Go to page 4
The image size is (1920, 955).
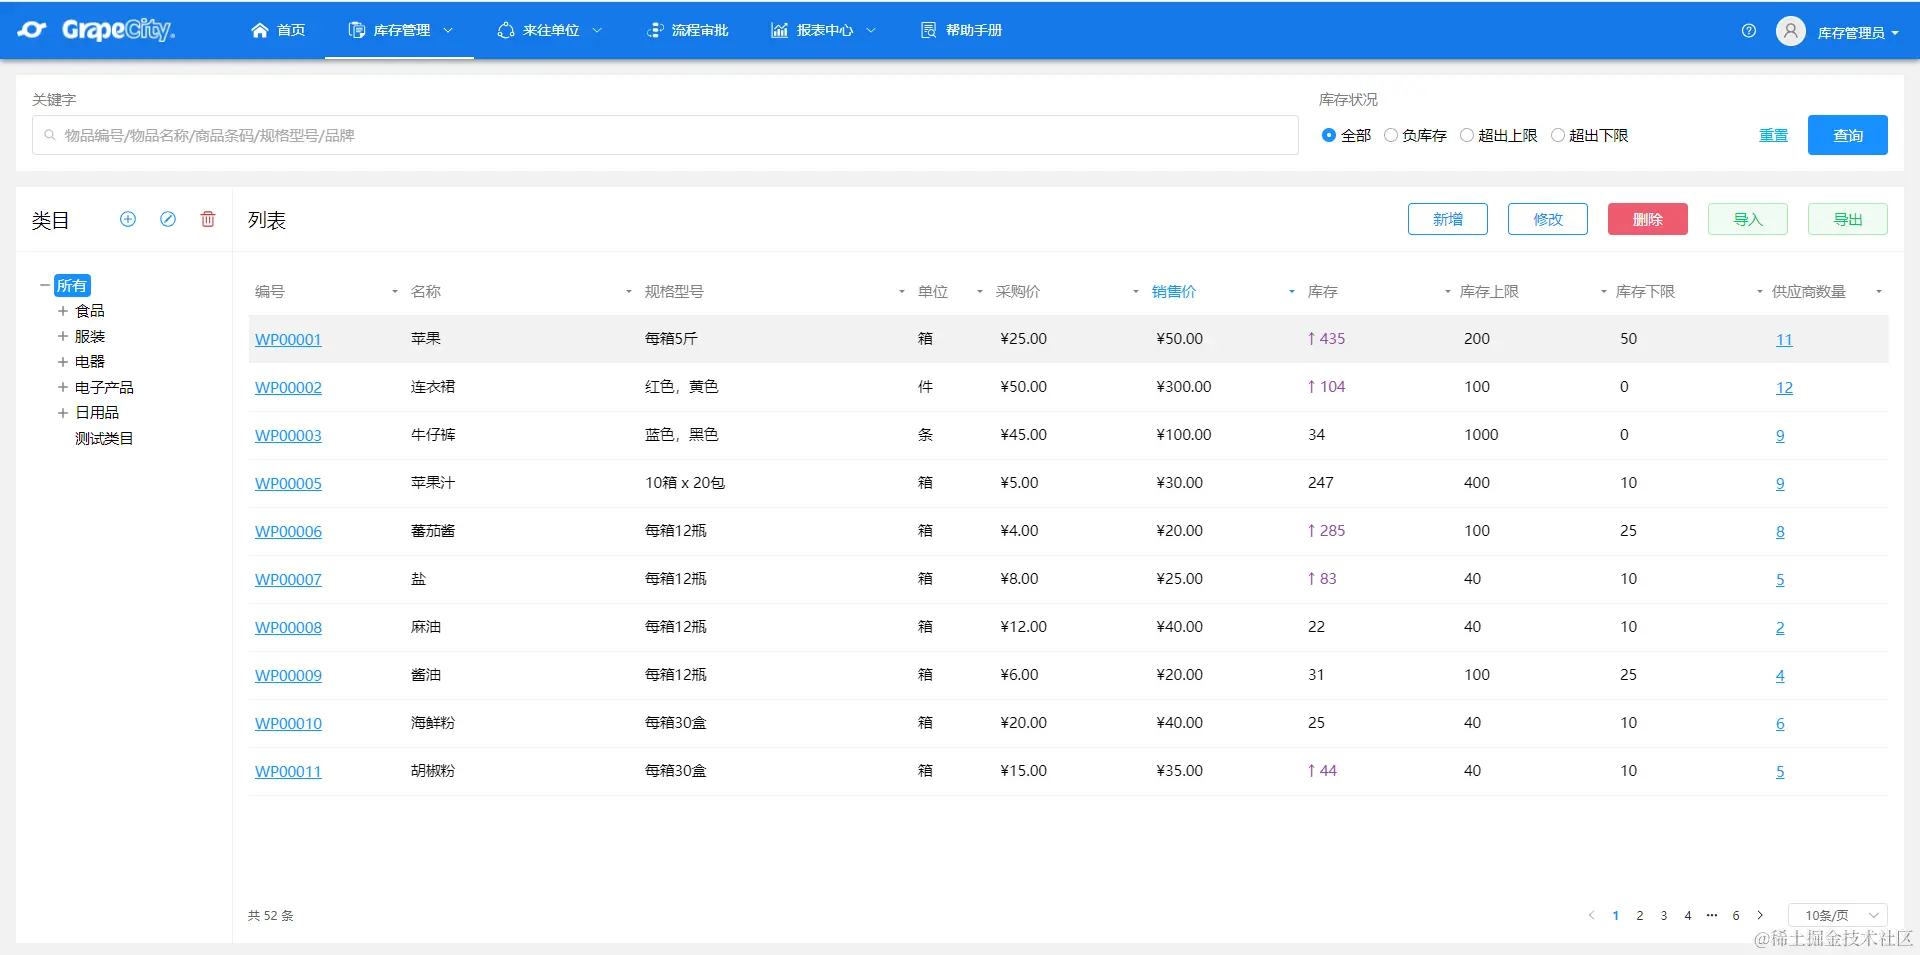[1688, 915]
